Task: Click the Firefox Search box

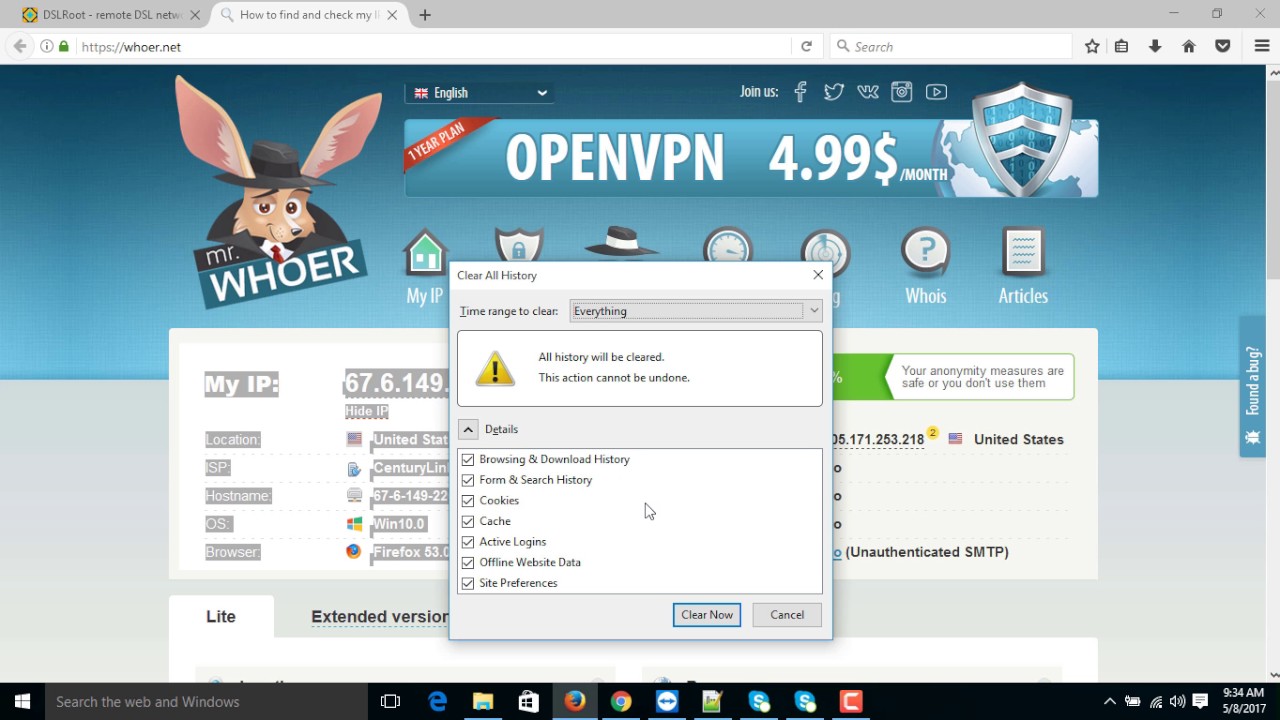Action: coord(950,46)
